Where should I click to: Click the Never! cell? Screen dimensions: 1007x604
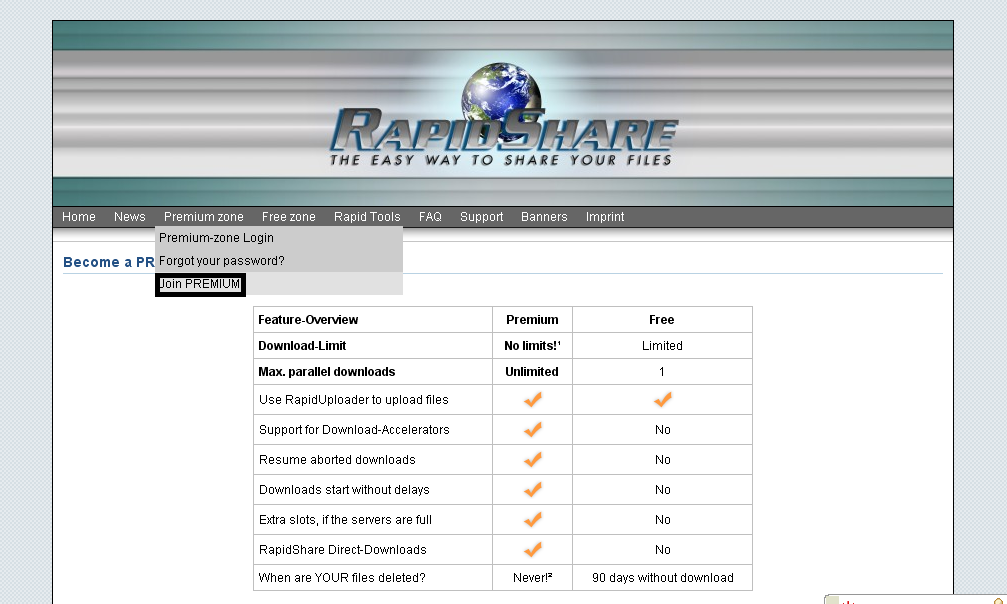click(532, 578)
